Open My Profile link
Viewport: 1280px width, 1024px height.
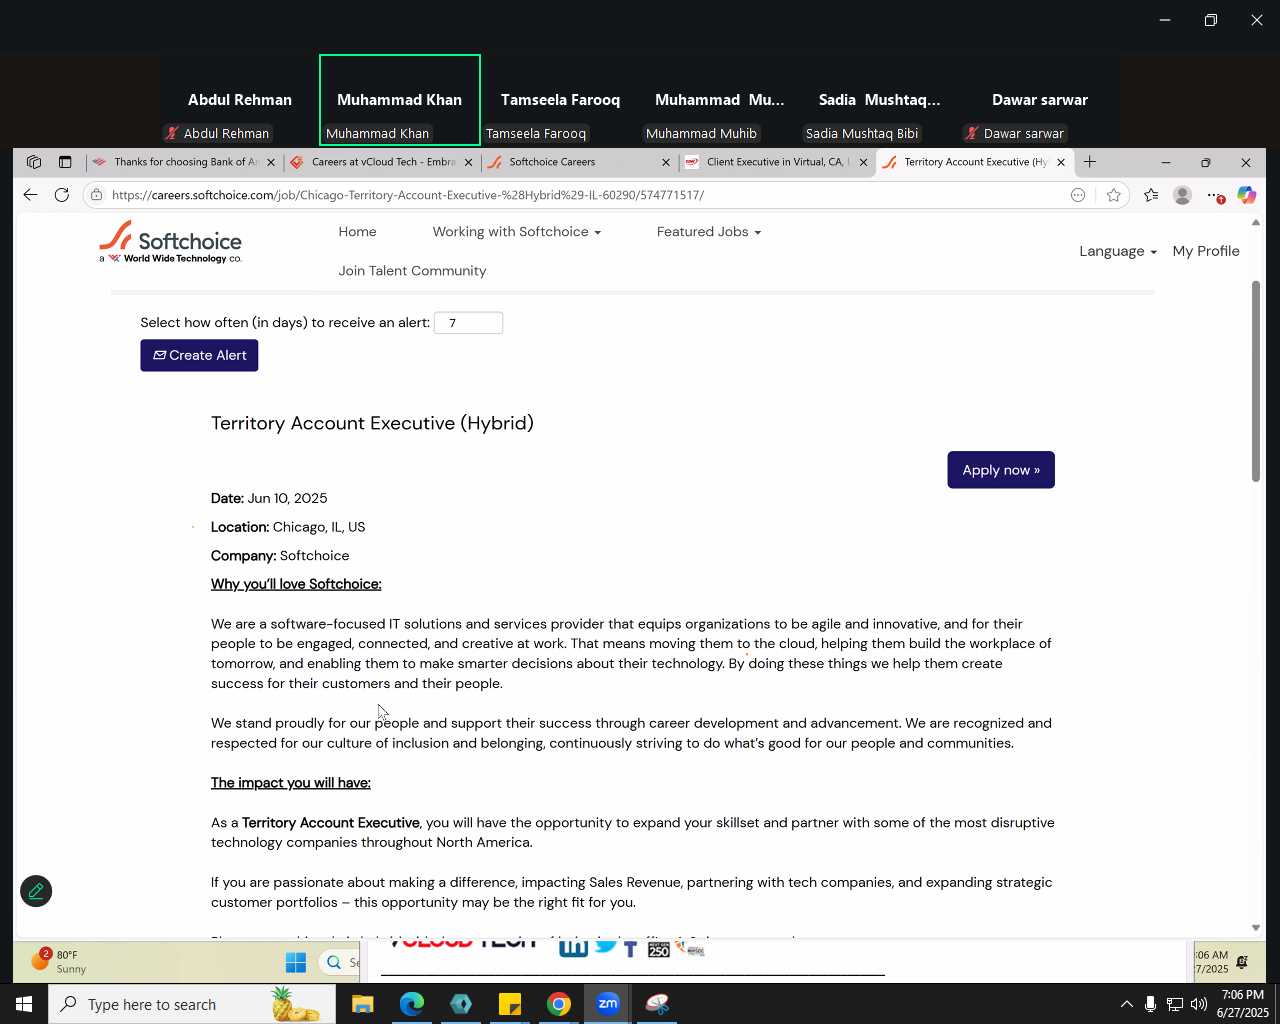1206,251
